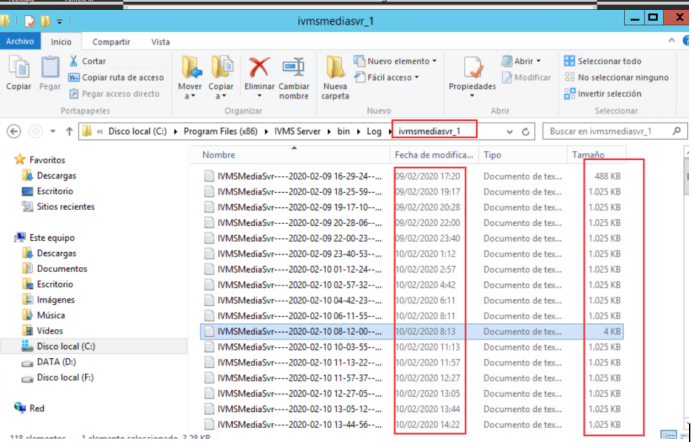The image size is (692, 442).
Task: Open Vídeos folder
Action: point(42,330)
